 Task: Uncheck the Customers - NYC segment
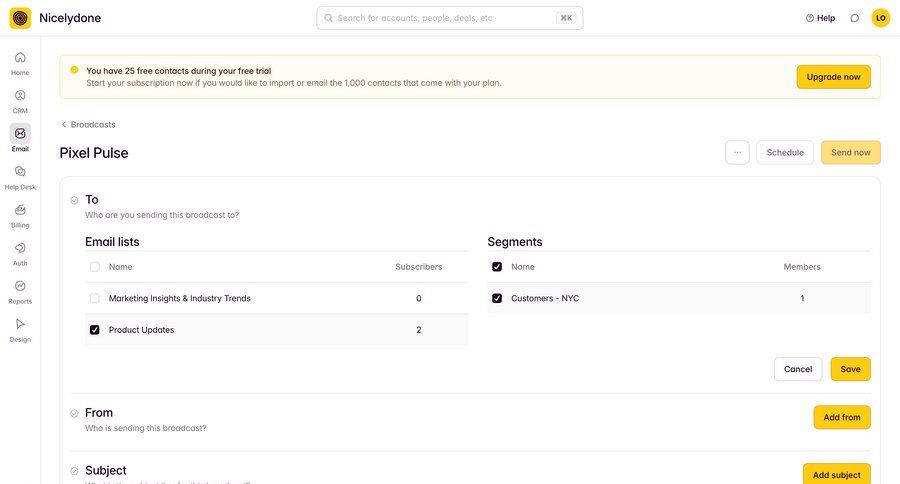497,299
